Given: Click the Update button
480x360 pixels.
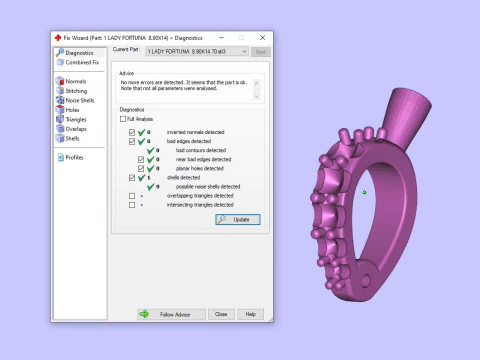Looking at the screenshot, I should coord(238,219).
